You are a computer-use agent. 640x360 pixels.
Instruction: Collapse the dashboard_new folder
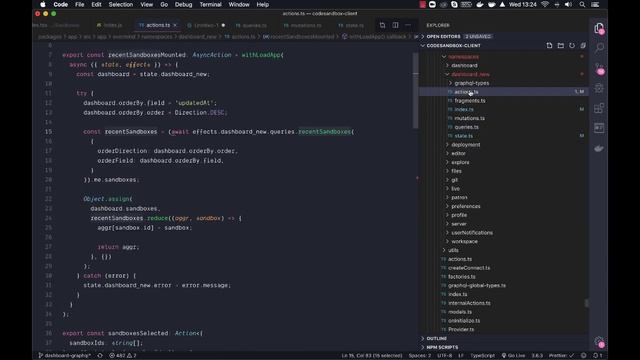pos(470,74)
